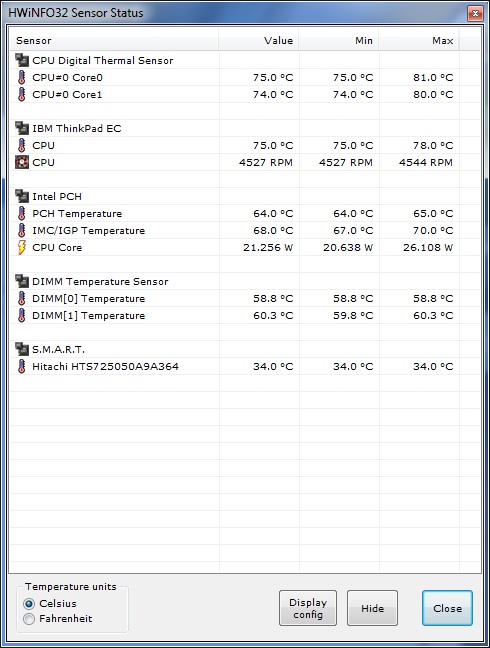Click the thermometer icon beside IMC/IGP Temperature
The width and height of the screenshot is (490, 648).
pyautogui.click(x=21, y=230)
